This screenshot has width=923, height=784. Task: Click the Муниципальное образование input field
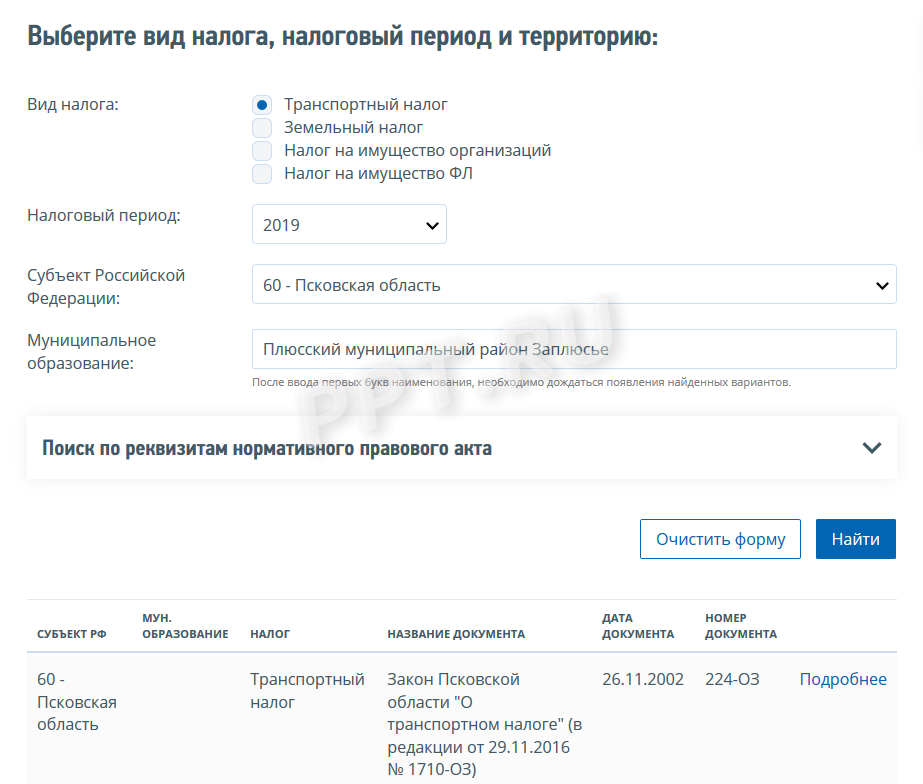[x=574, y=350]
